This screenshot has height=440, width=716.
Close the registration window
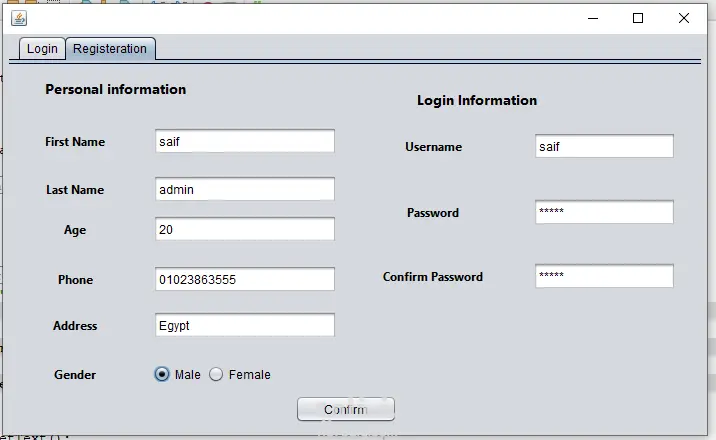(x=684, y=18)
